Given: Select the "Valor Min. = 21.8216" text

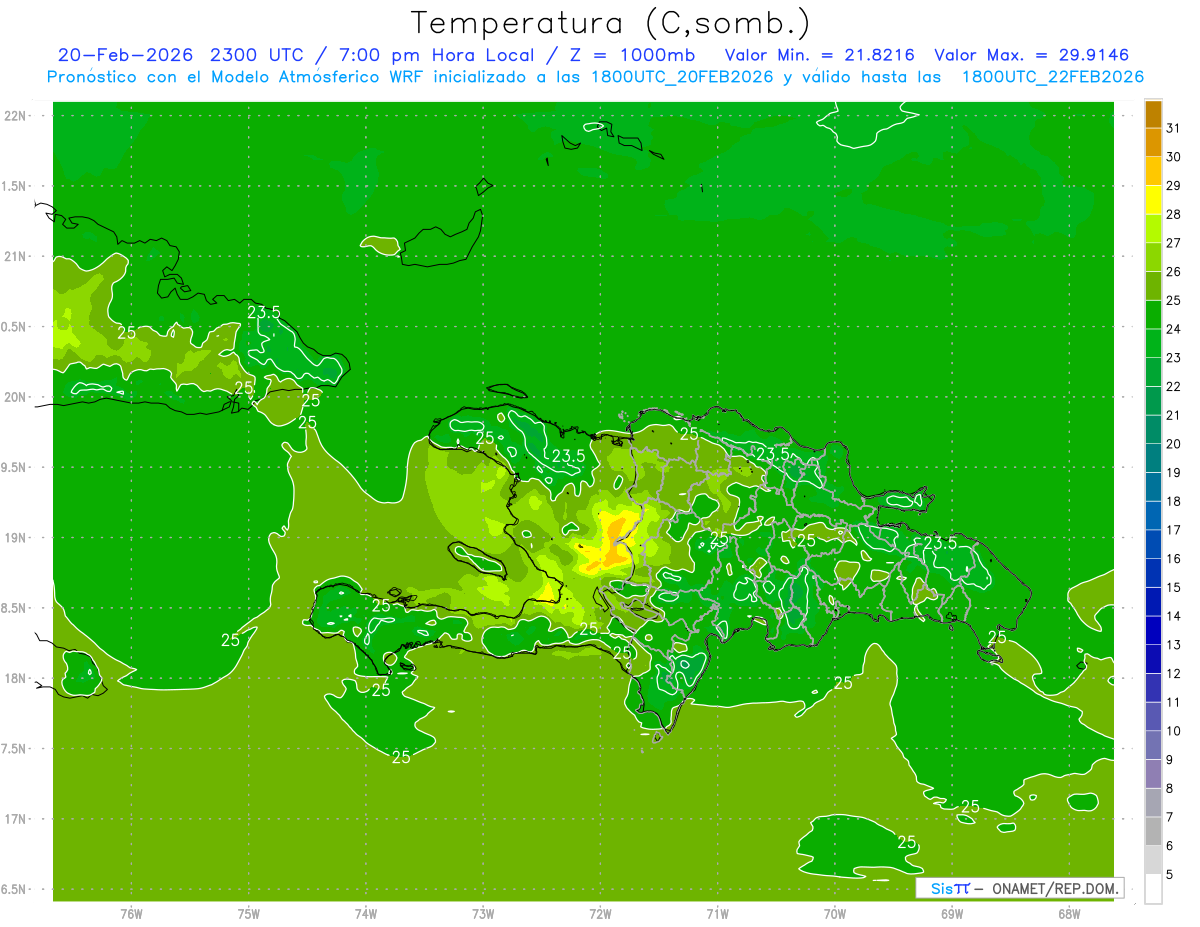Looking at the screenshot, I should [819, 55].
